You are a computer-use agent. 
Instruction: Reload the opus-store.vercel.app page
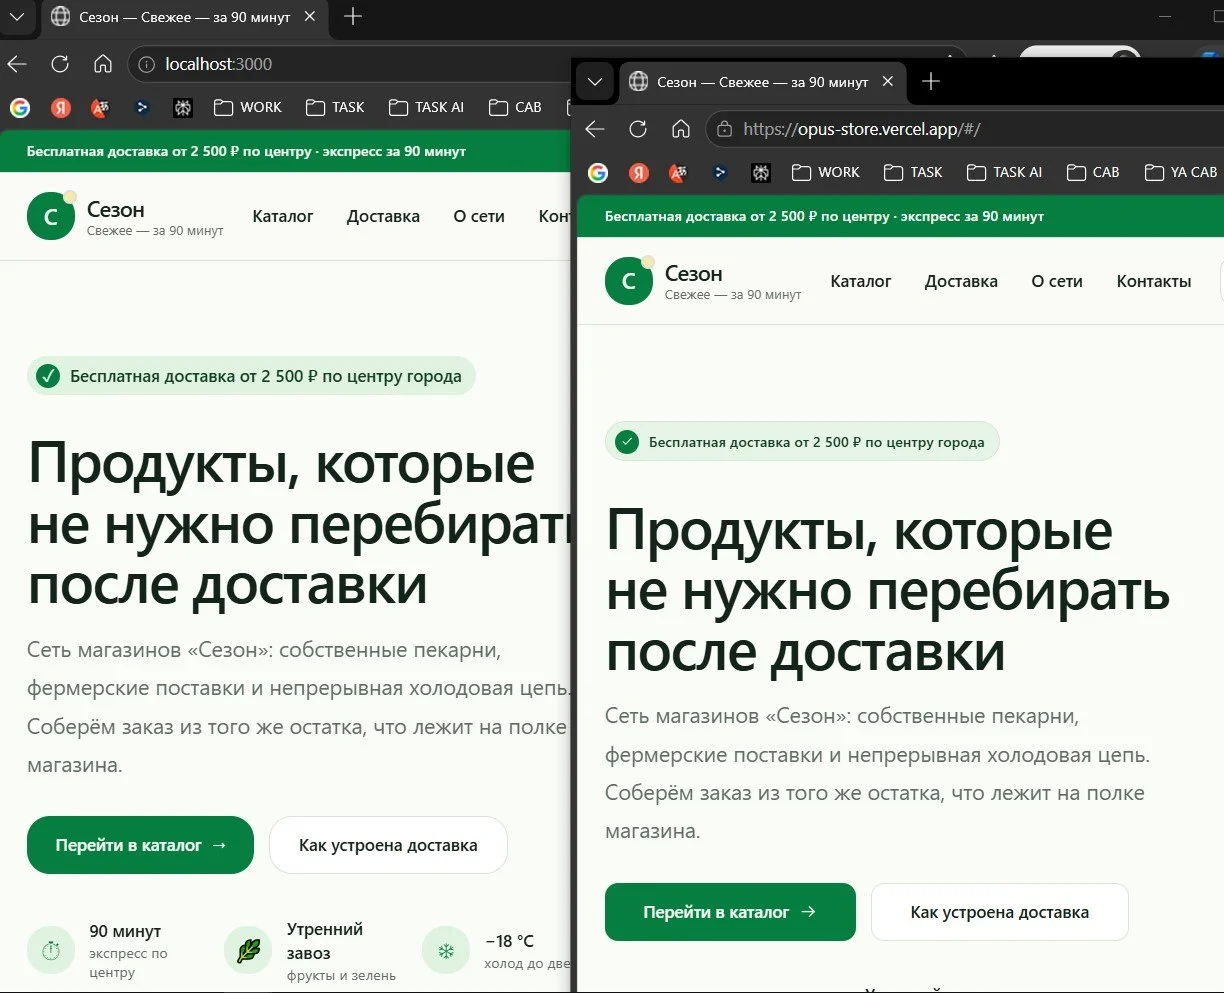638,129
